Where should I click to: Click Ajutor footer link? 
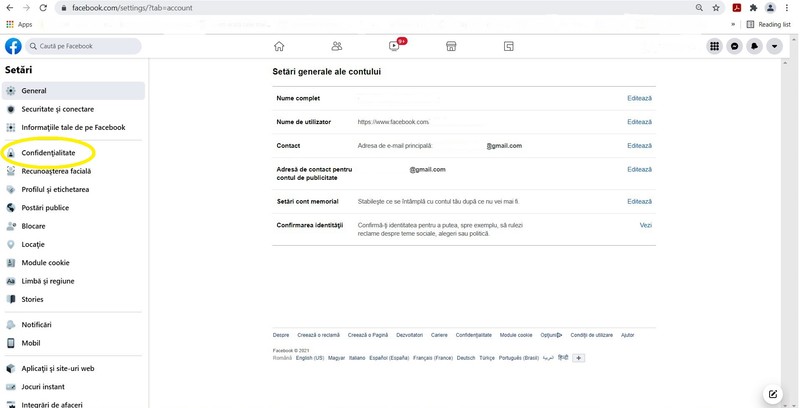[628, 335]
